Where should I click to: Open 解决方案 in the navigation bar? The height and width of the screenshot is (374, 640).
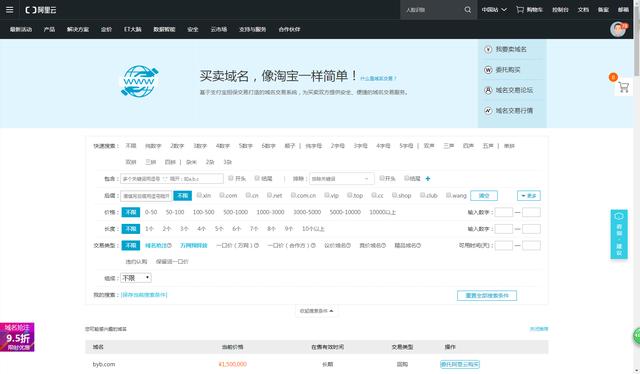click(78, 29)
